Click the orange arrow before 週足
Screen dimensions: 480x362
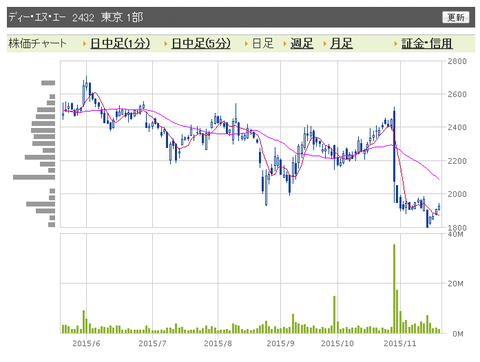point(285,44)
